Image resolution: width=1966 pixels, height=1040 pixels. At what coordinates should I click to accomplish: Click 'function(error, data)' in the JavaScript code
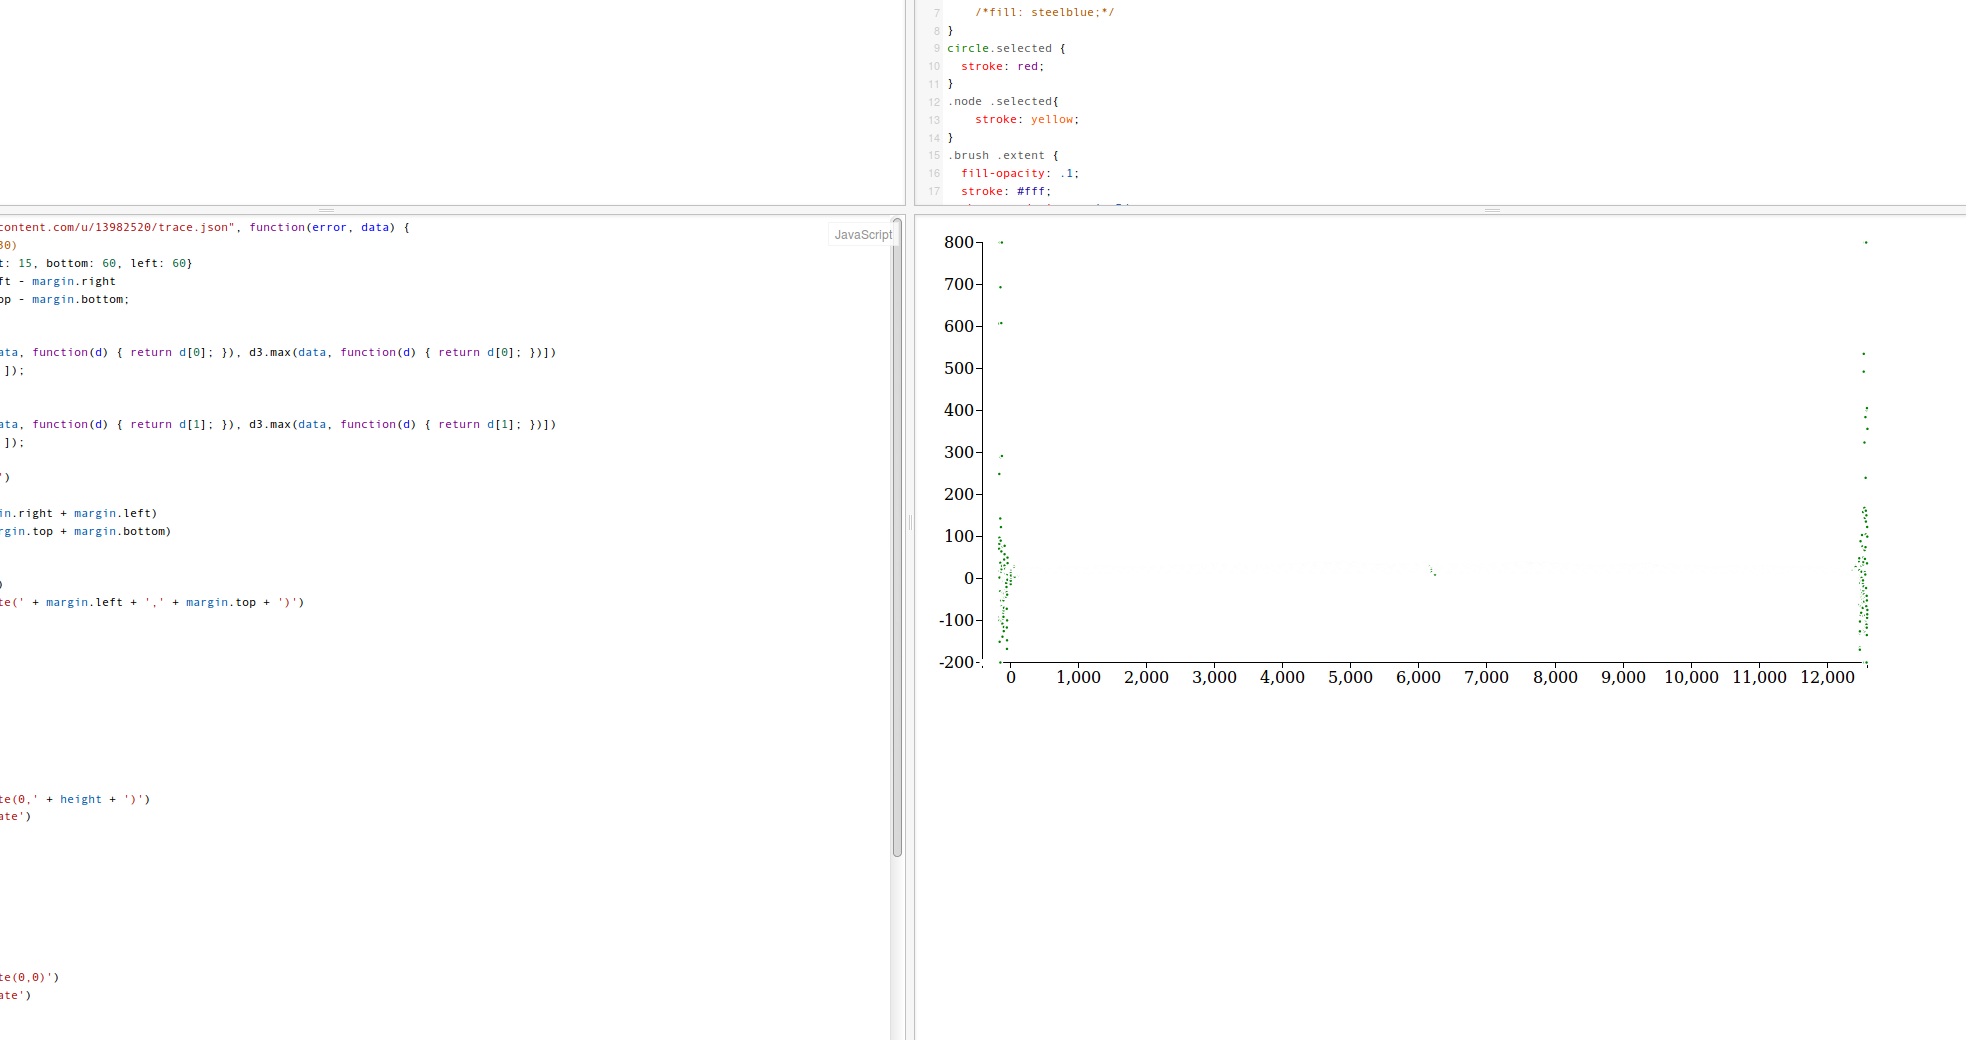pyautogui.click(x=322, y=227)
